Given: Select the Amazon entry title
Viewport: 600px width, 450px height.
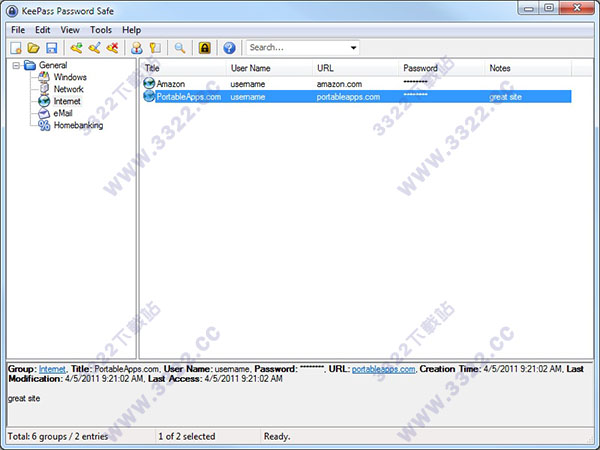Looking at the screenshot, I should 171,84.
